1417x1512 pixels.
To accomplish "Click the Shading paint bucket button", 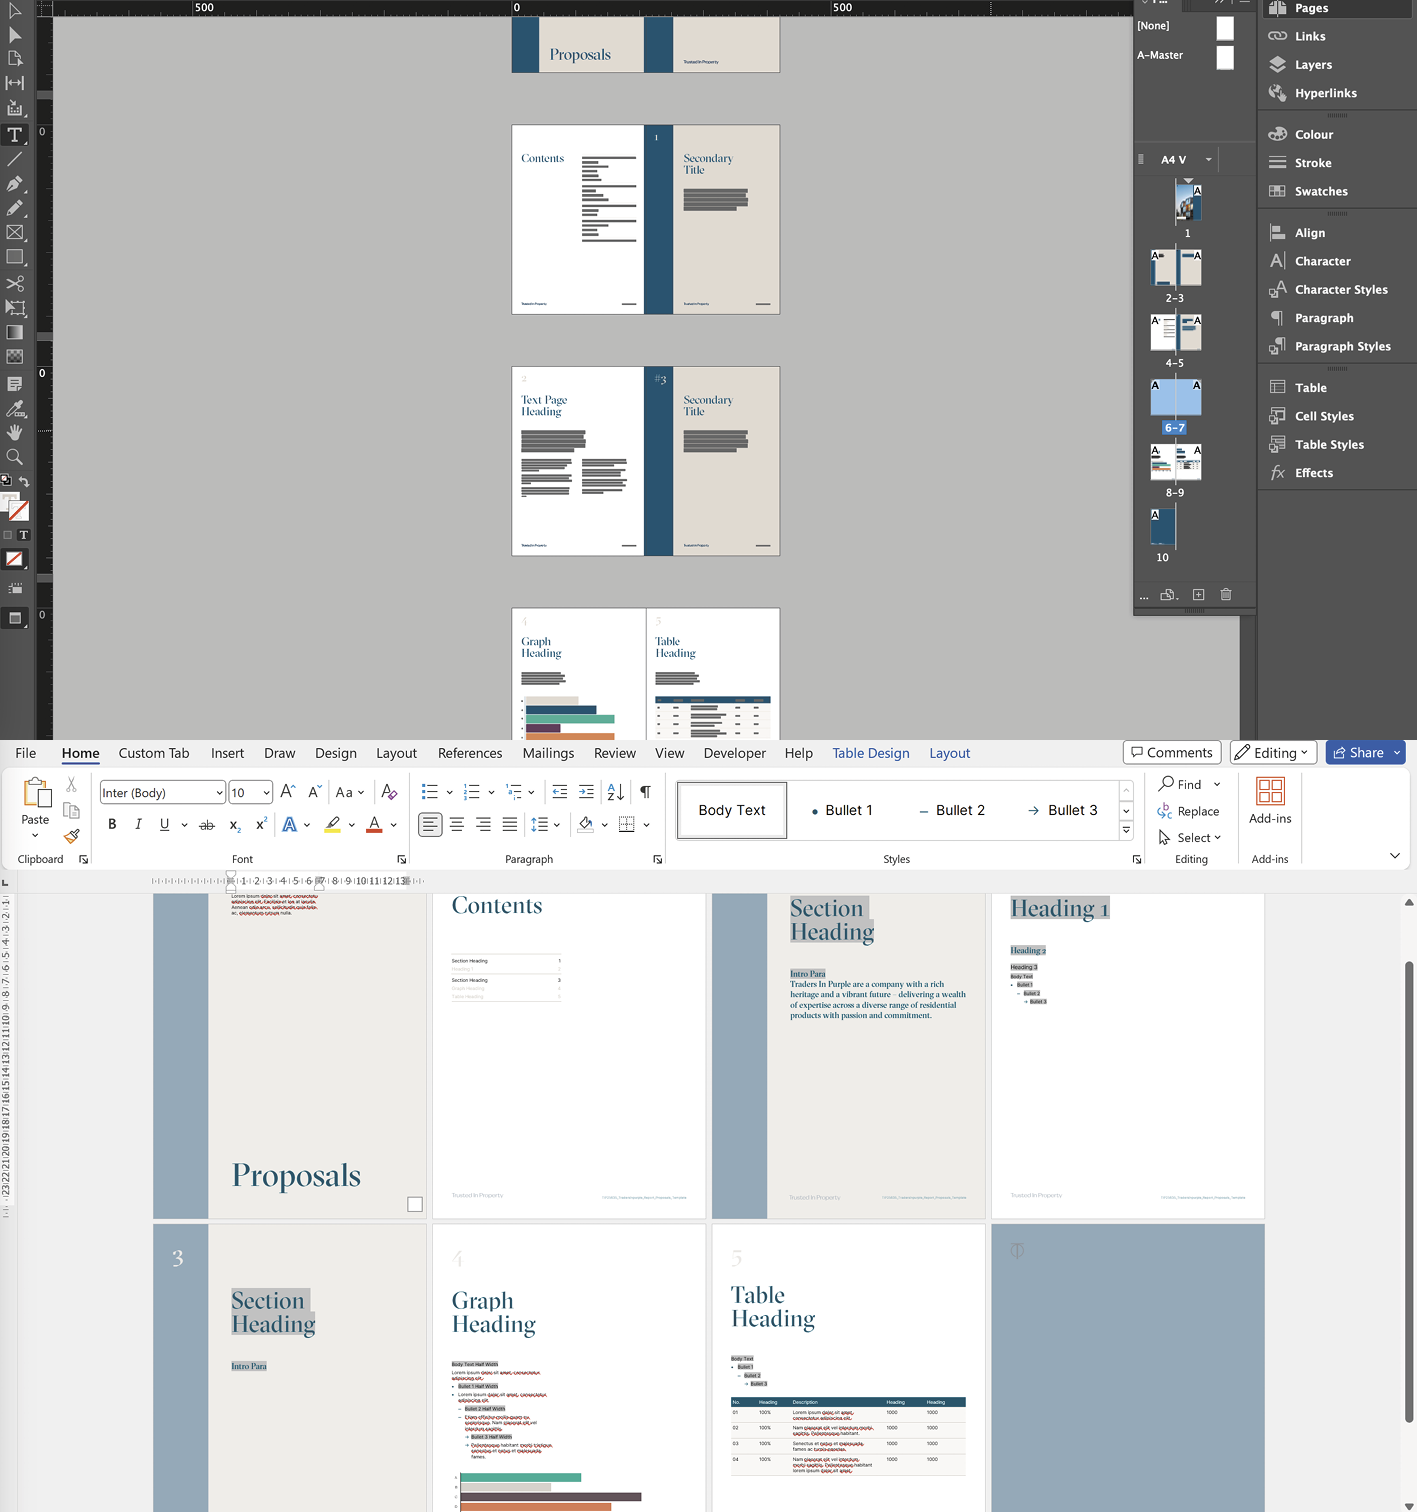I will (x=586, y=824).
